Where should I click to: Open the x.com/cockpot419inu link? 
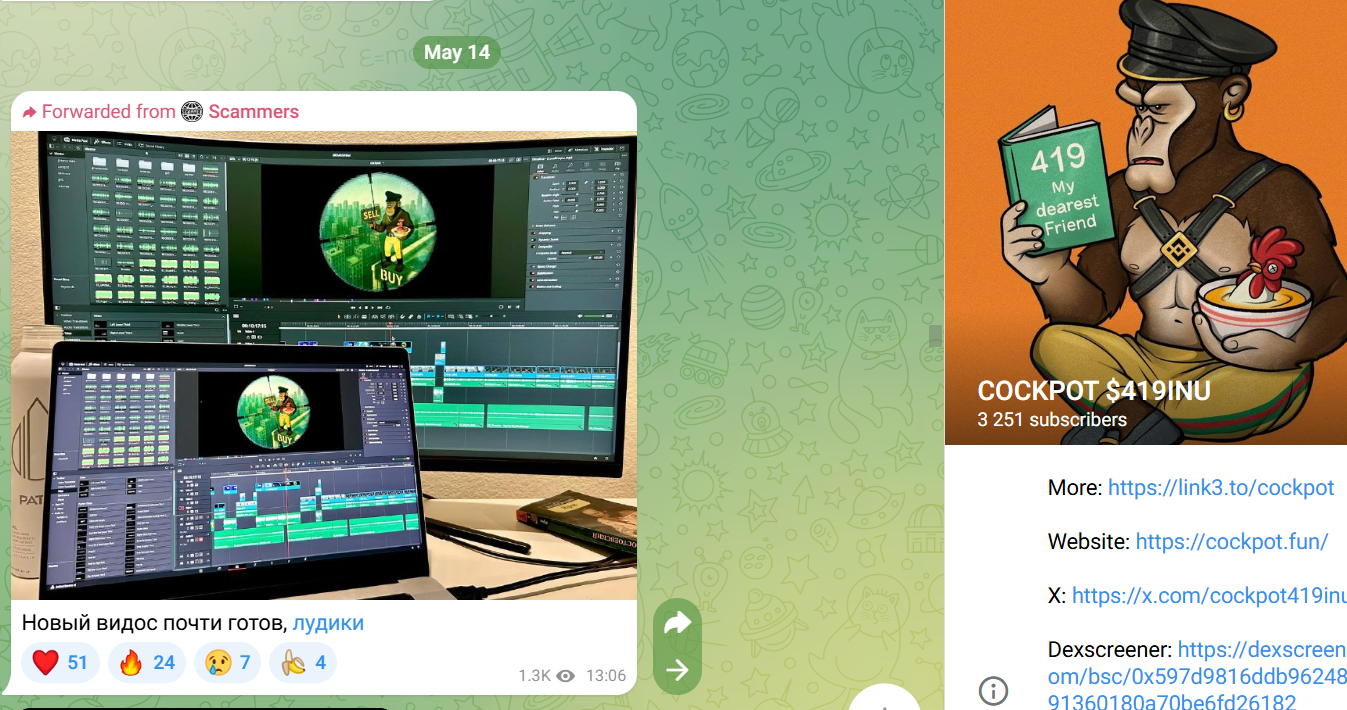1209,596
